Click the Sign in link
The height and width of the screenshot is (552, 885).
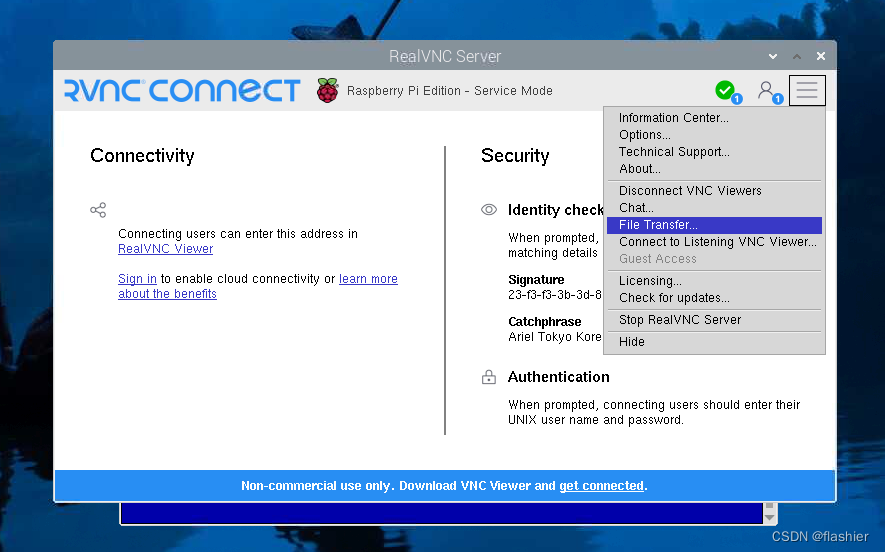pos(137,279)
